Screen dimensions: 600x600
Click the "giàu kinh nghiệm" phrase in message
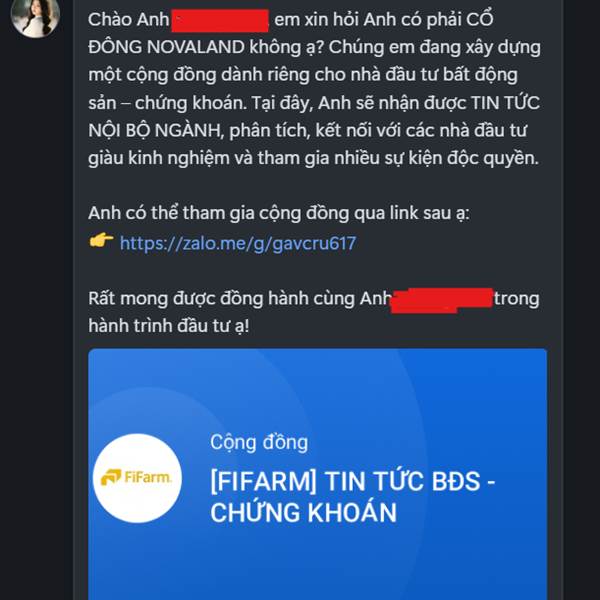[158, 158]
